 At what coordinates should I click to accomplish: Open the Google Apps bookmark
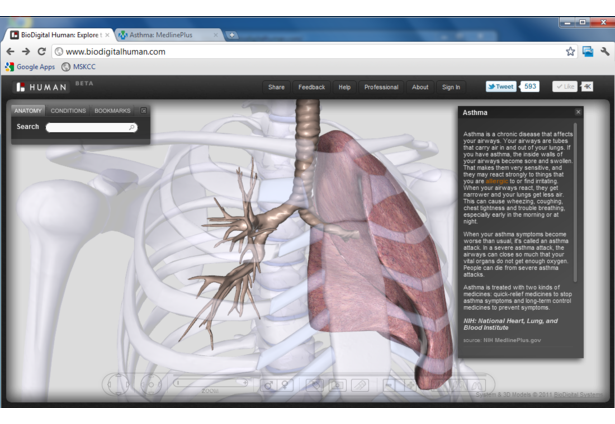point(30,67)
